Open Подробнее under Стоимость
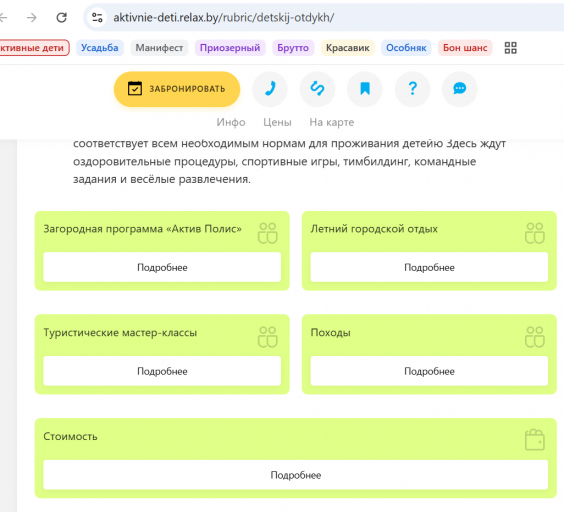 pyautogui.click(x=296, y=475)
